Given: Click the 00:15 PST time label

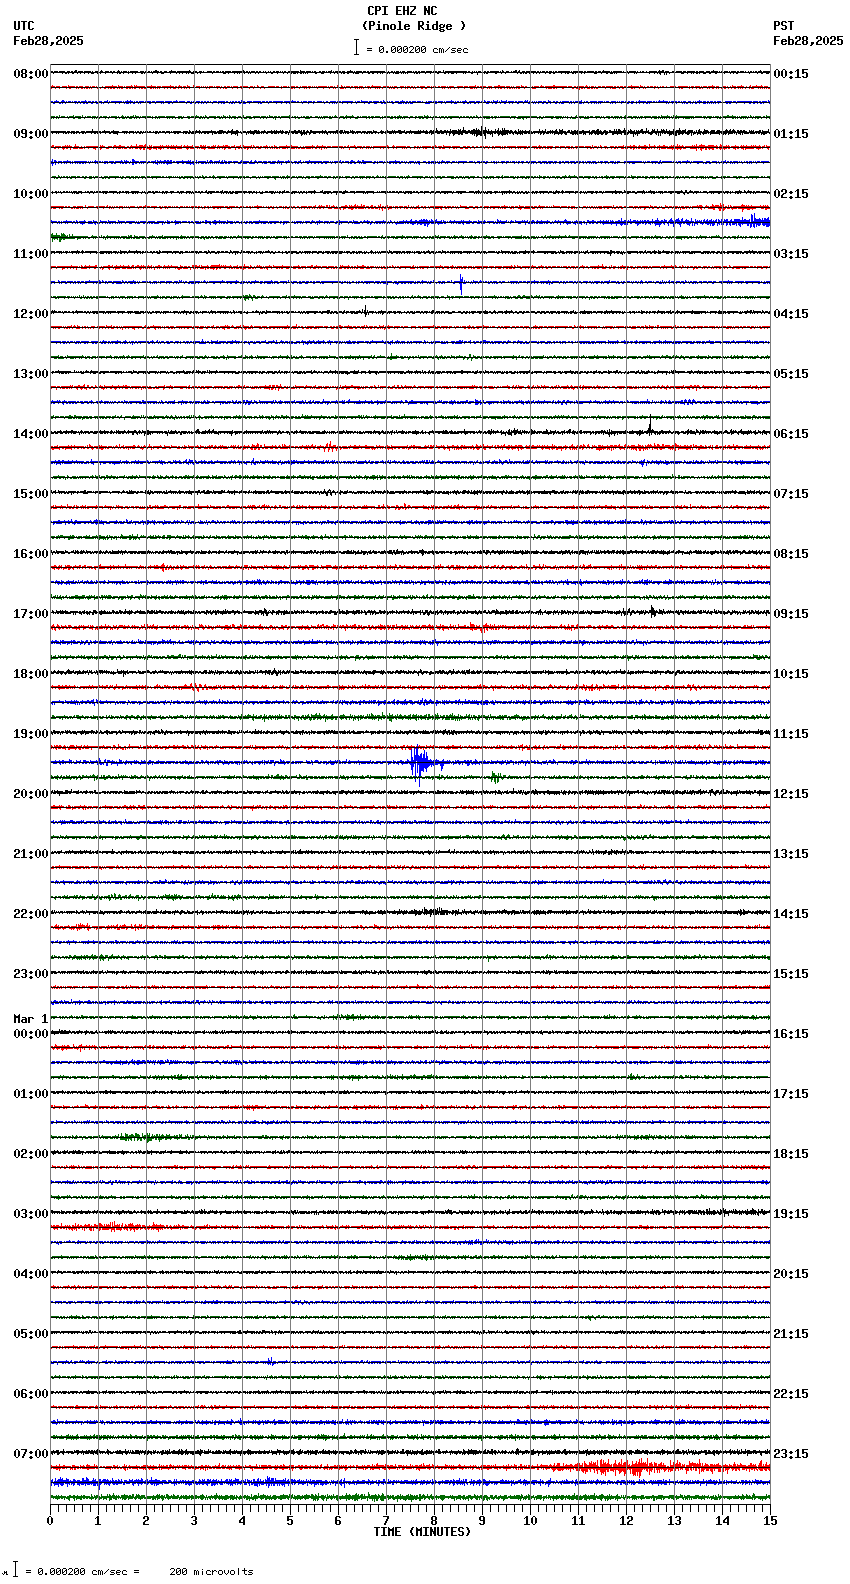Looking at the screenshot, I should pyautogui.click(x=791, y=74).
